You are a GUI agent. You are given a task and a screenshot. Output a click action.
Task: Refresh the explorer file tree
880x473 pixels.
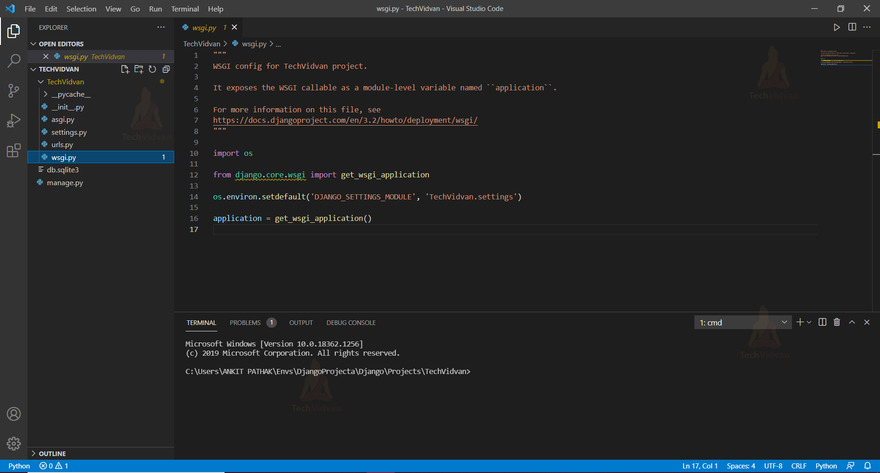pos(152,69)
